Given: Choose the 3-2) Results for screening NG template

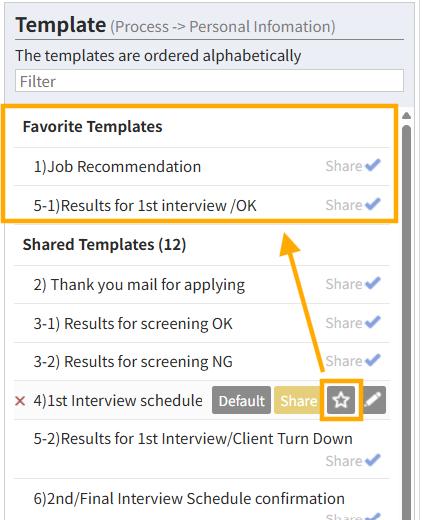Looking at the screenshot, I should click(x=133, y=362).
